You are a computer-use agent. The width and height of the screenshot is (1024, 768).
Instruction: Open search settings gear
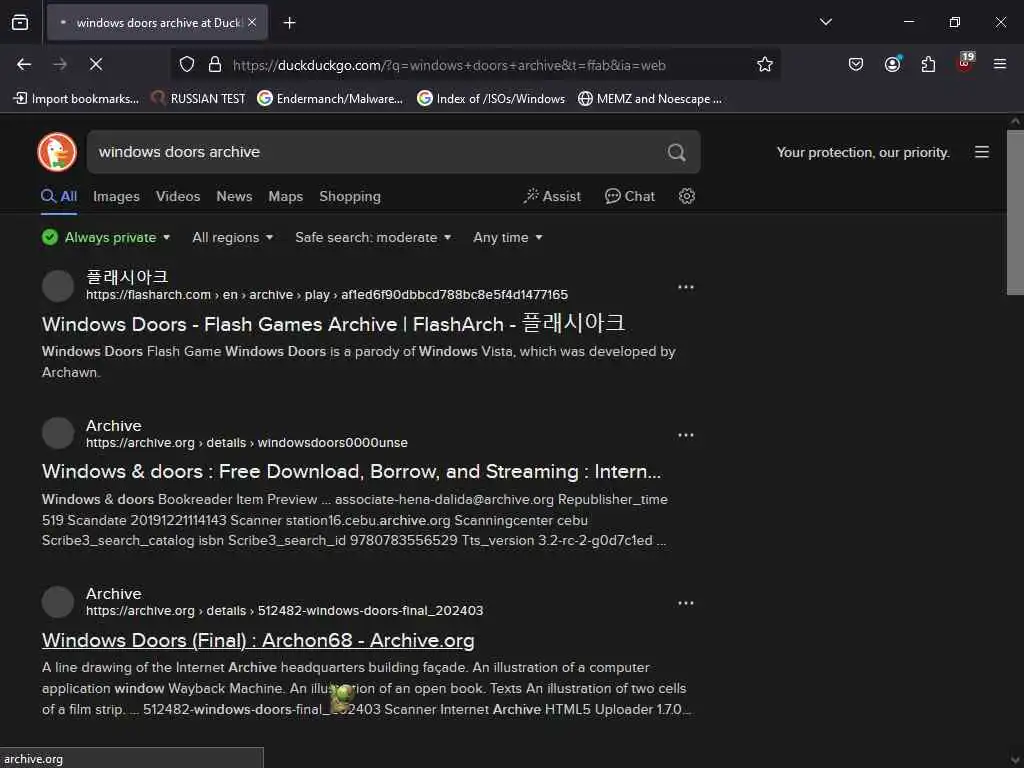coord(686,196)
